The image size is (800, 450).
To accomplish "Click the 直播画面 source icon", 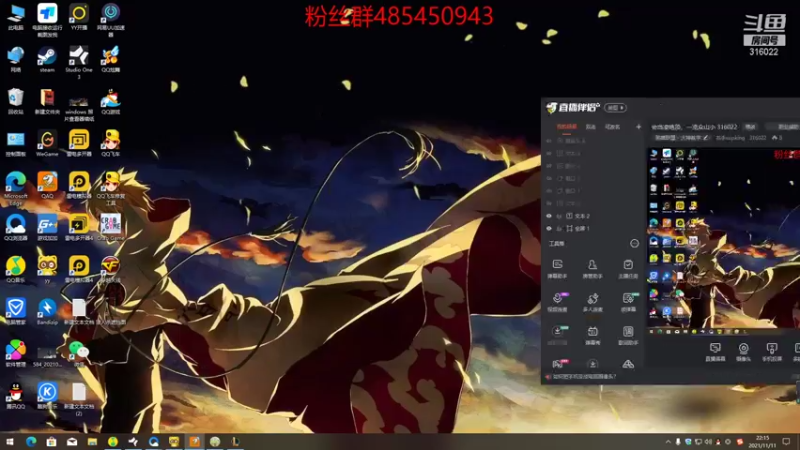I will click(715, 352).
